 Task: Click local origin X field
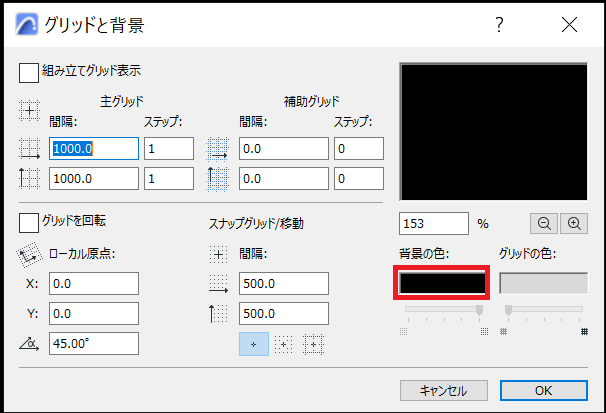coord(94,284)
